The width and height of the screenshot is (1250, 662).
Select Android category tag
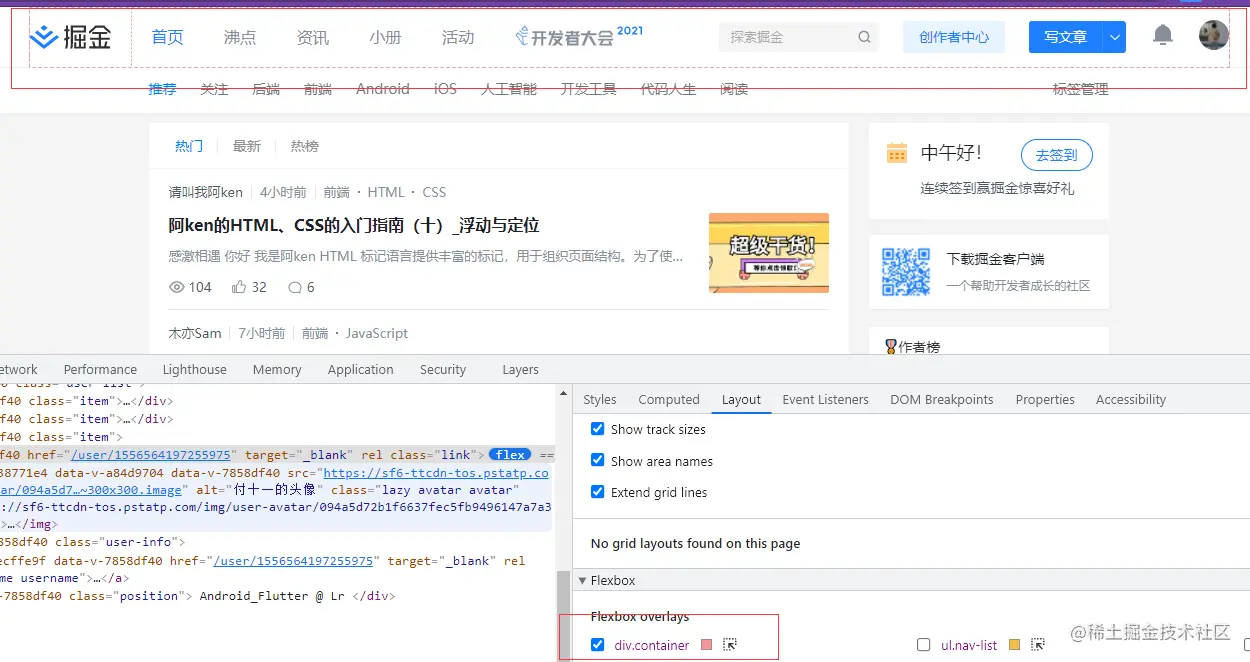(383, 89)
